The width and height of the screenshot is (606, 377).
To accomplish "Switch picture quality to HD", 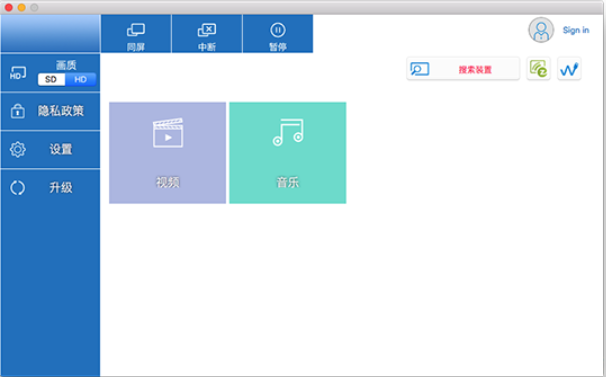I will click(80, 80).
